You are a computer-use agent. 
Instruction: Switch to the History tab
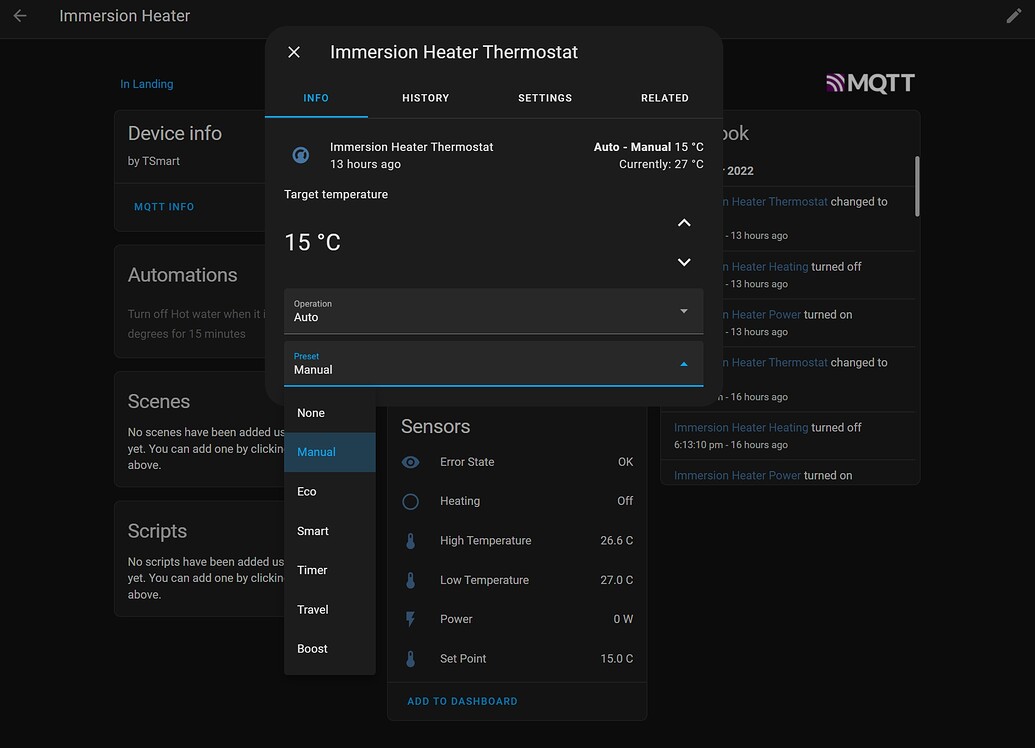click(x=426, y=98)
